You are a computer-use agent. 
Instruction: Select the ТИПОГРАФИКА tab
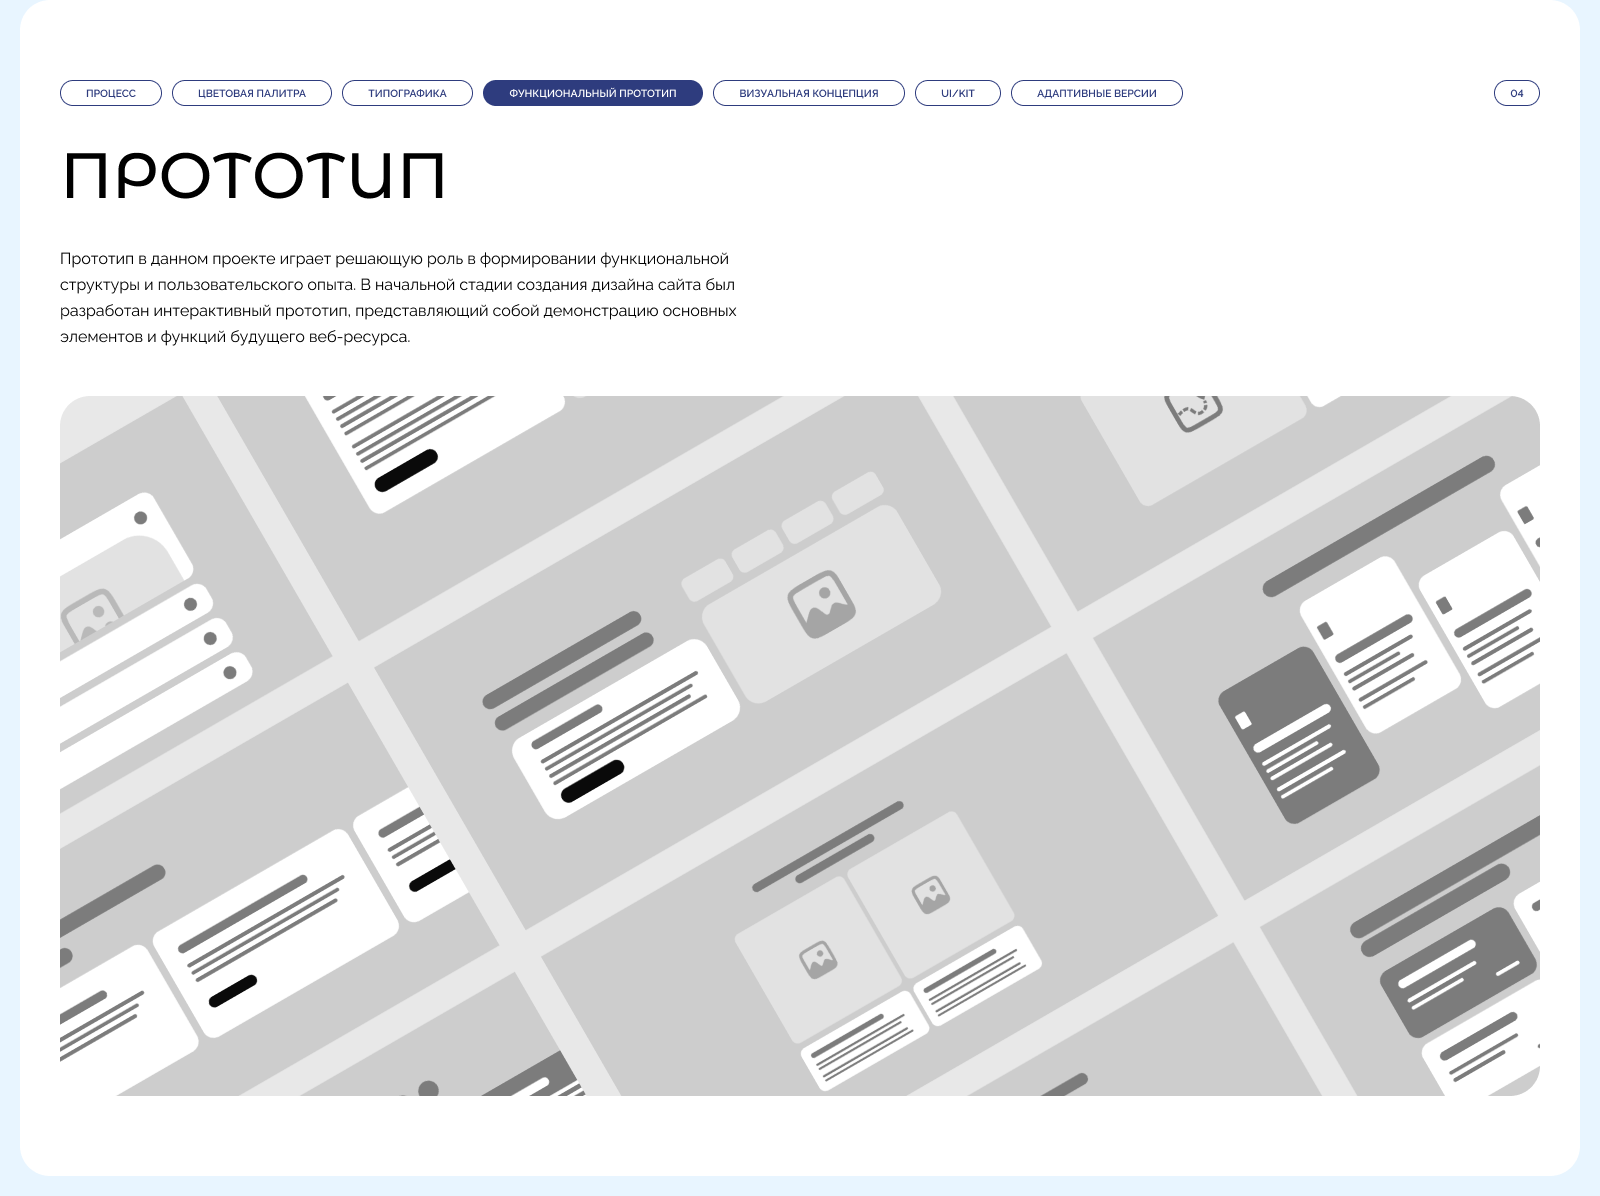pos(407,93)
